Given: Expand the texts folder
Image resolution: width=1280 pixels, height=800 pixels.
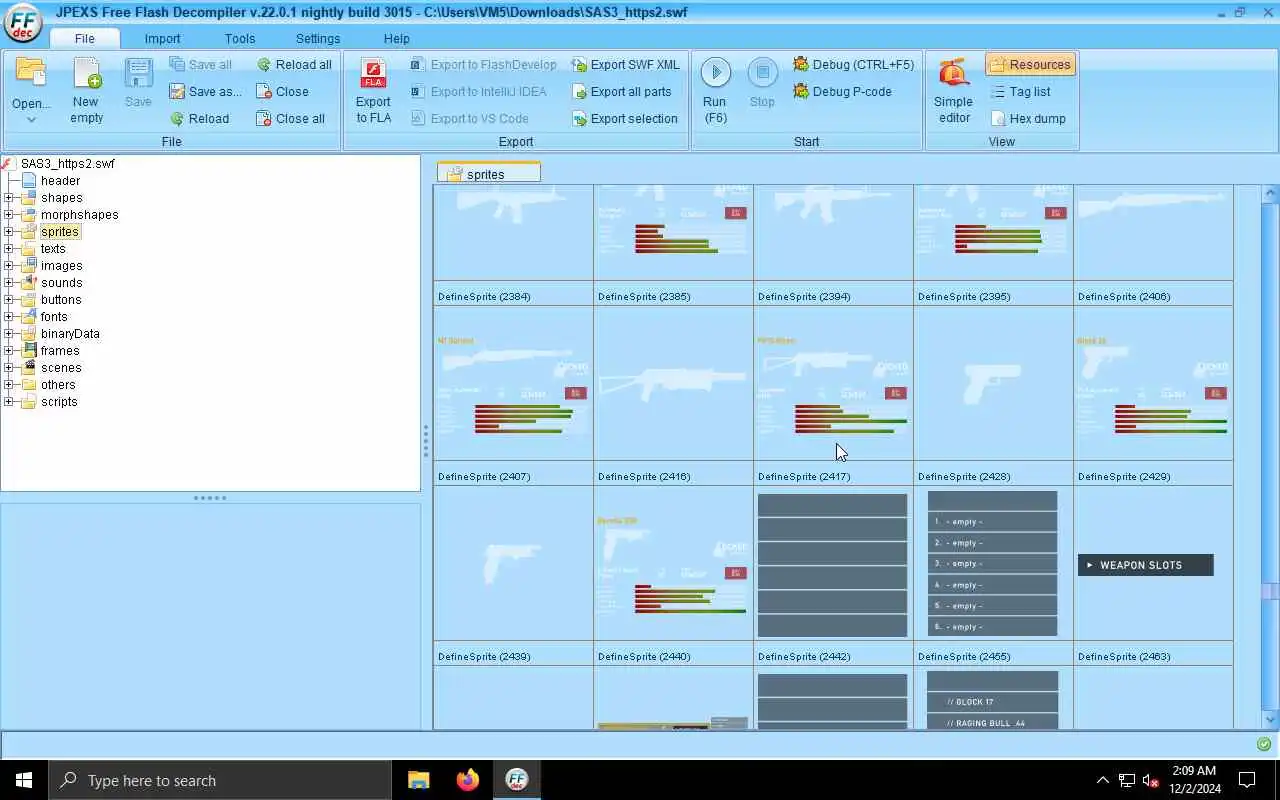Looking at the screenshot, I should click(8, 248).
